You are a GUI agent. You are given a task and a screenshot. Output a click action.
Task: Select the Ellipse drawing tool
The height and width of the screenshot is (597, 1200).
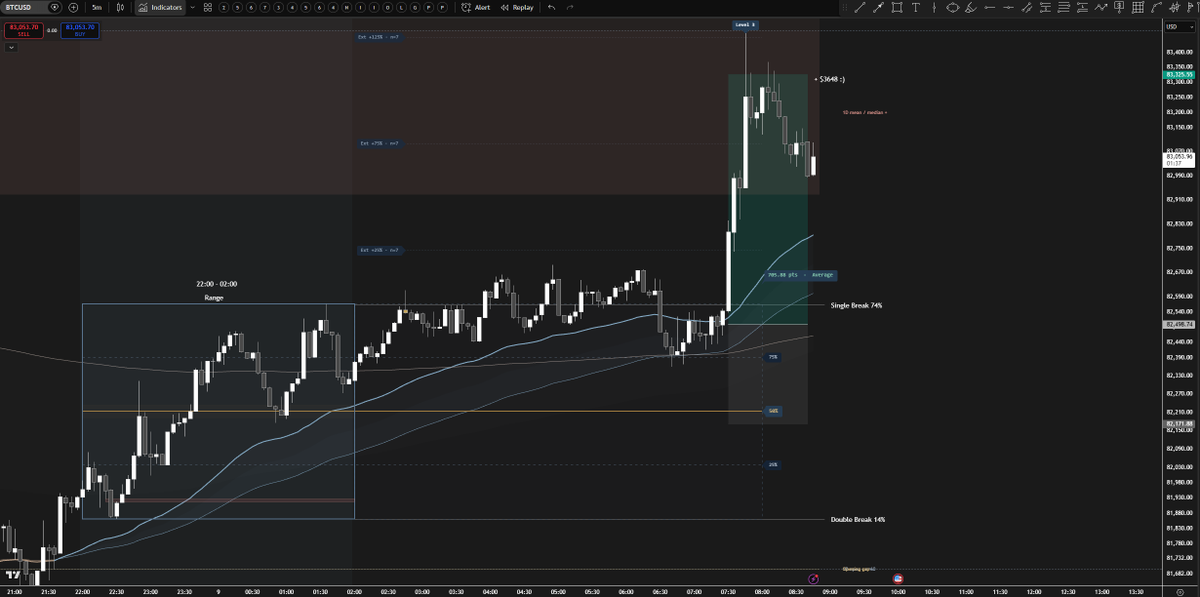point(952,7)
